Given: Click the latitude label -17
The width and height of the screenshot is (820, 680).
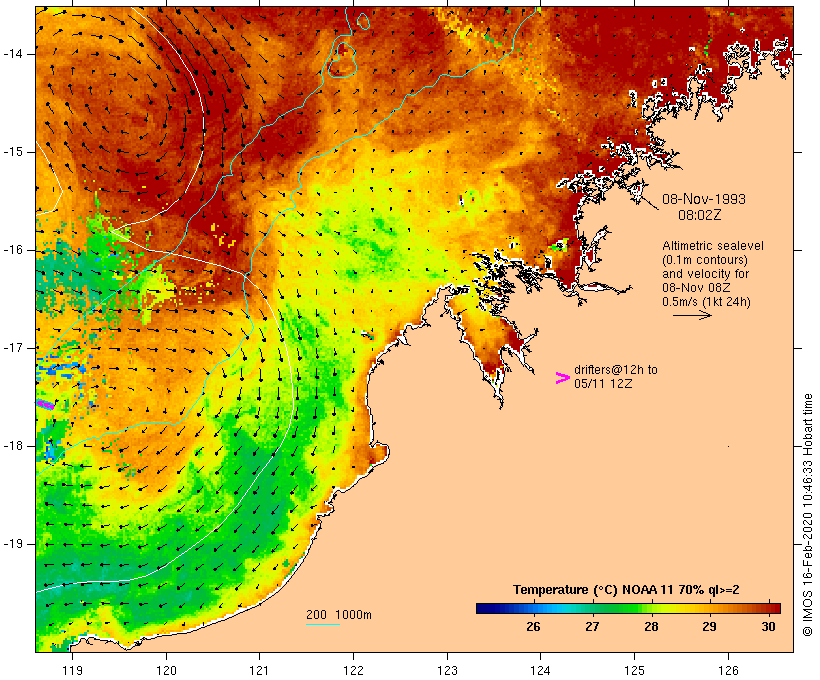Looking at the screenshot, I should coord(13,348).
